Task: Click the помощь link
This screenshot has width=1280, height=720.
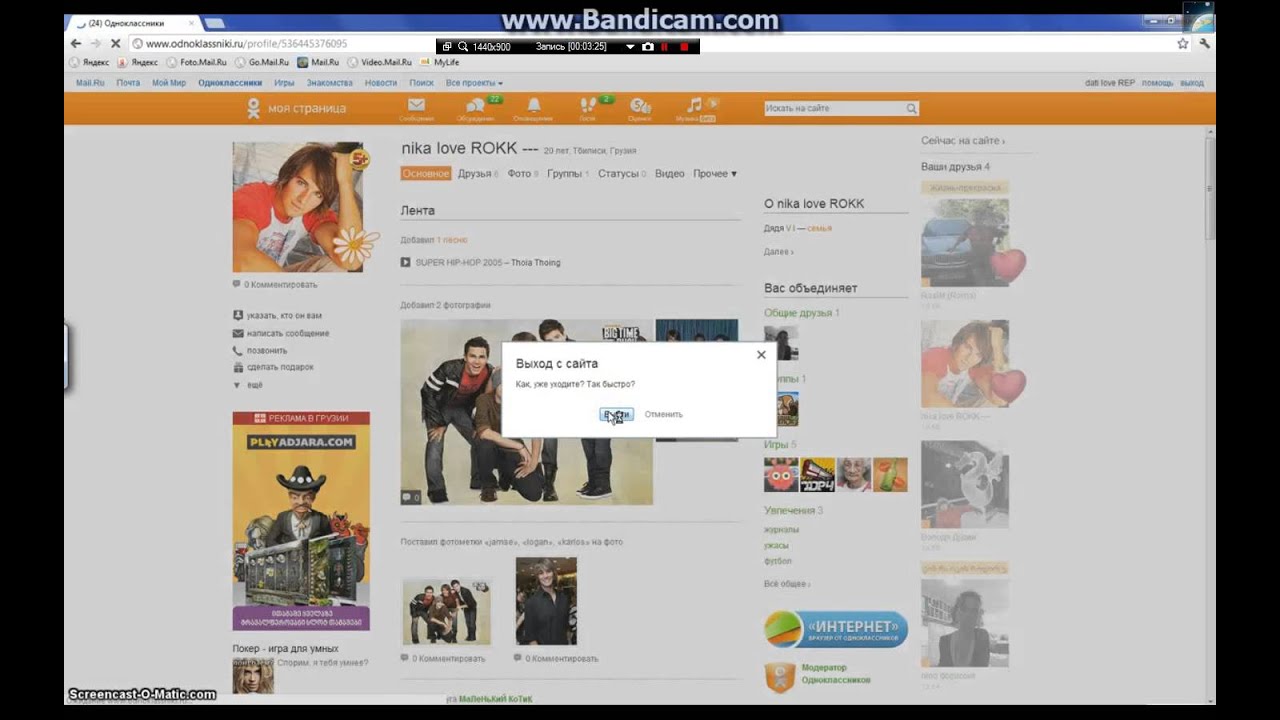Action: click(1158, 83)
